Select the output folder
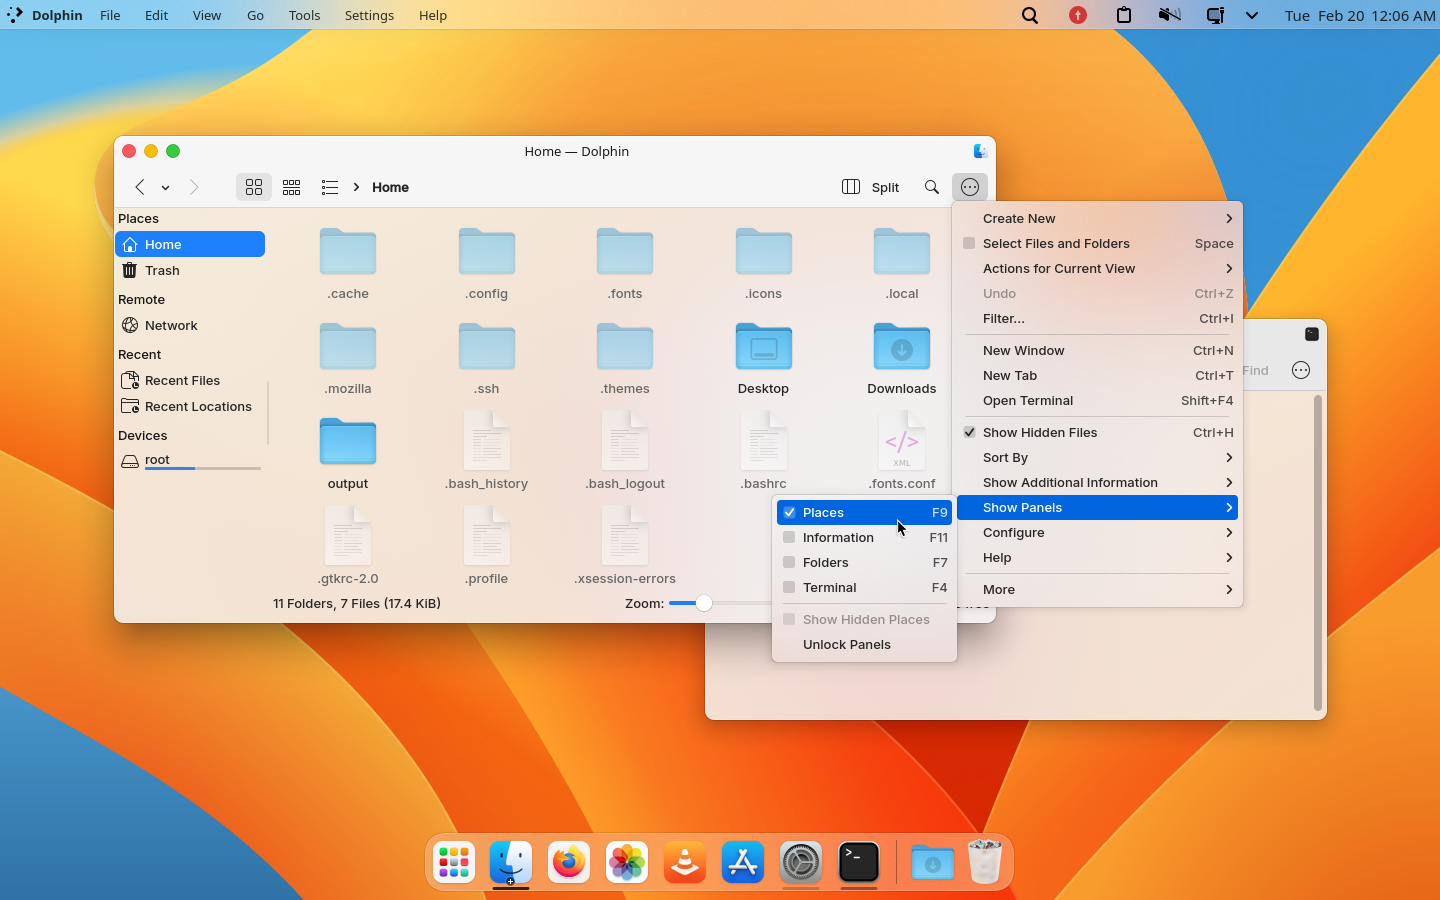The height and width of the screenshot is (900, 1440). (348, 454)
